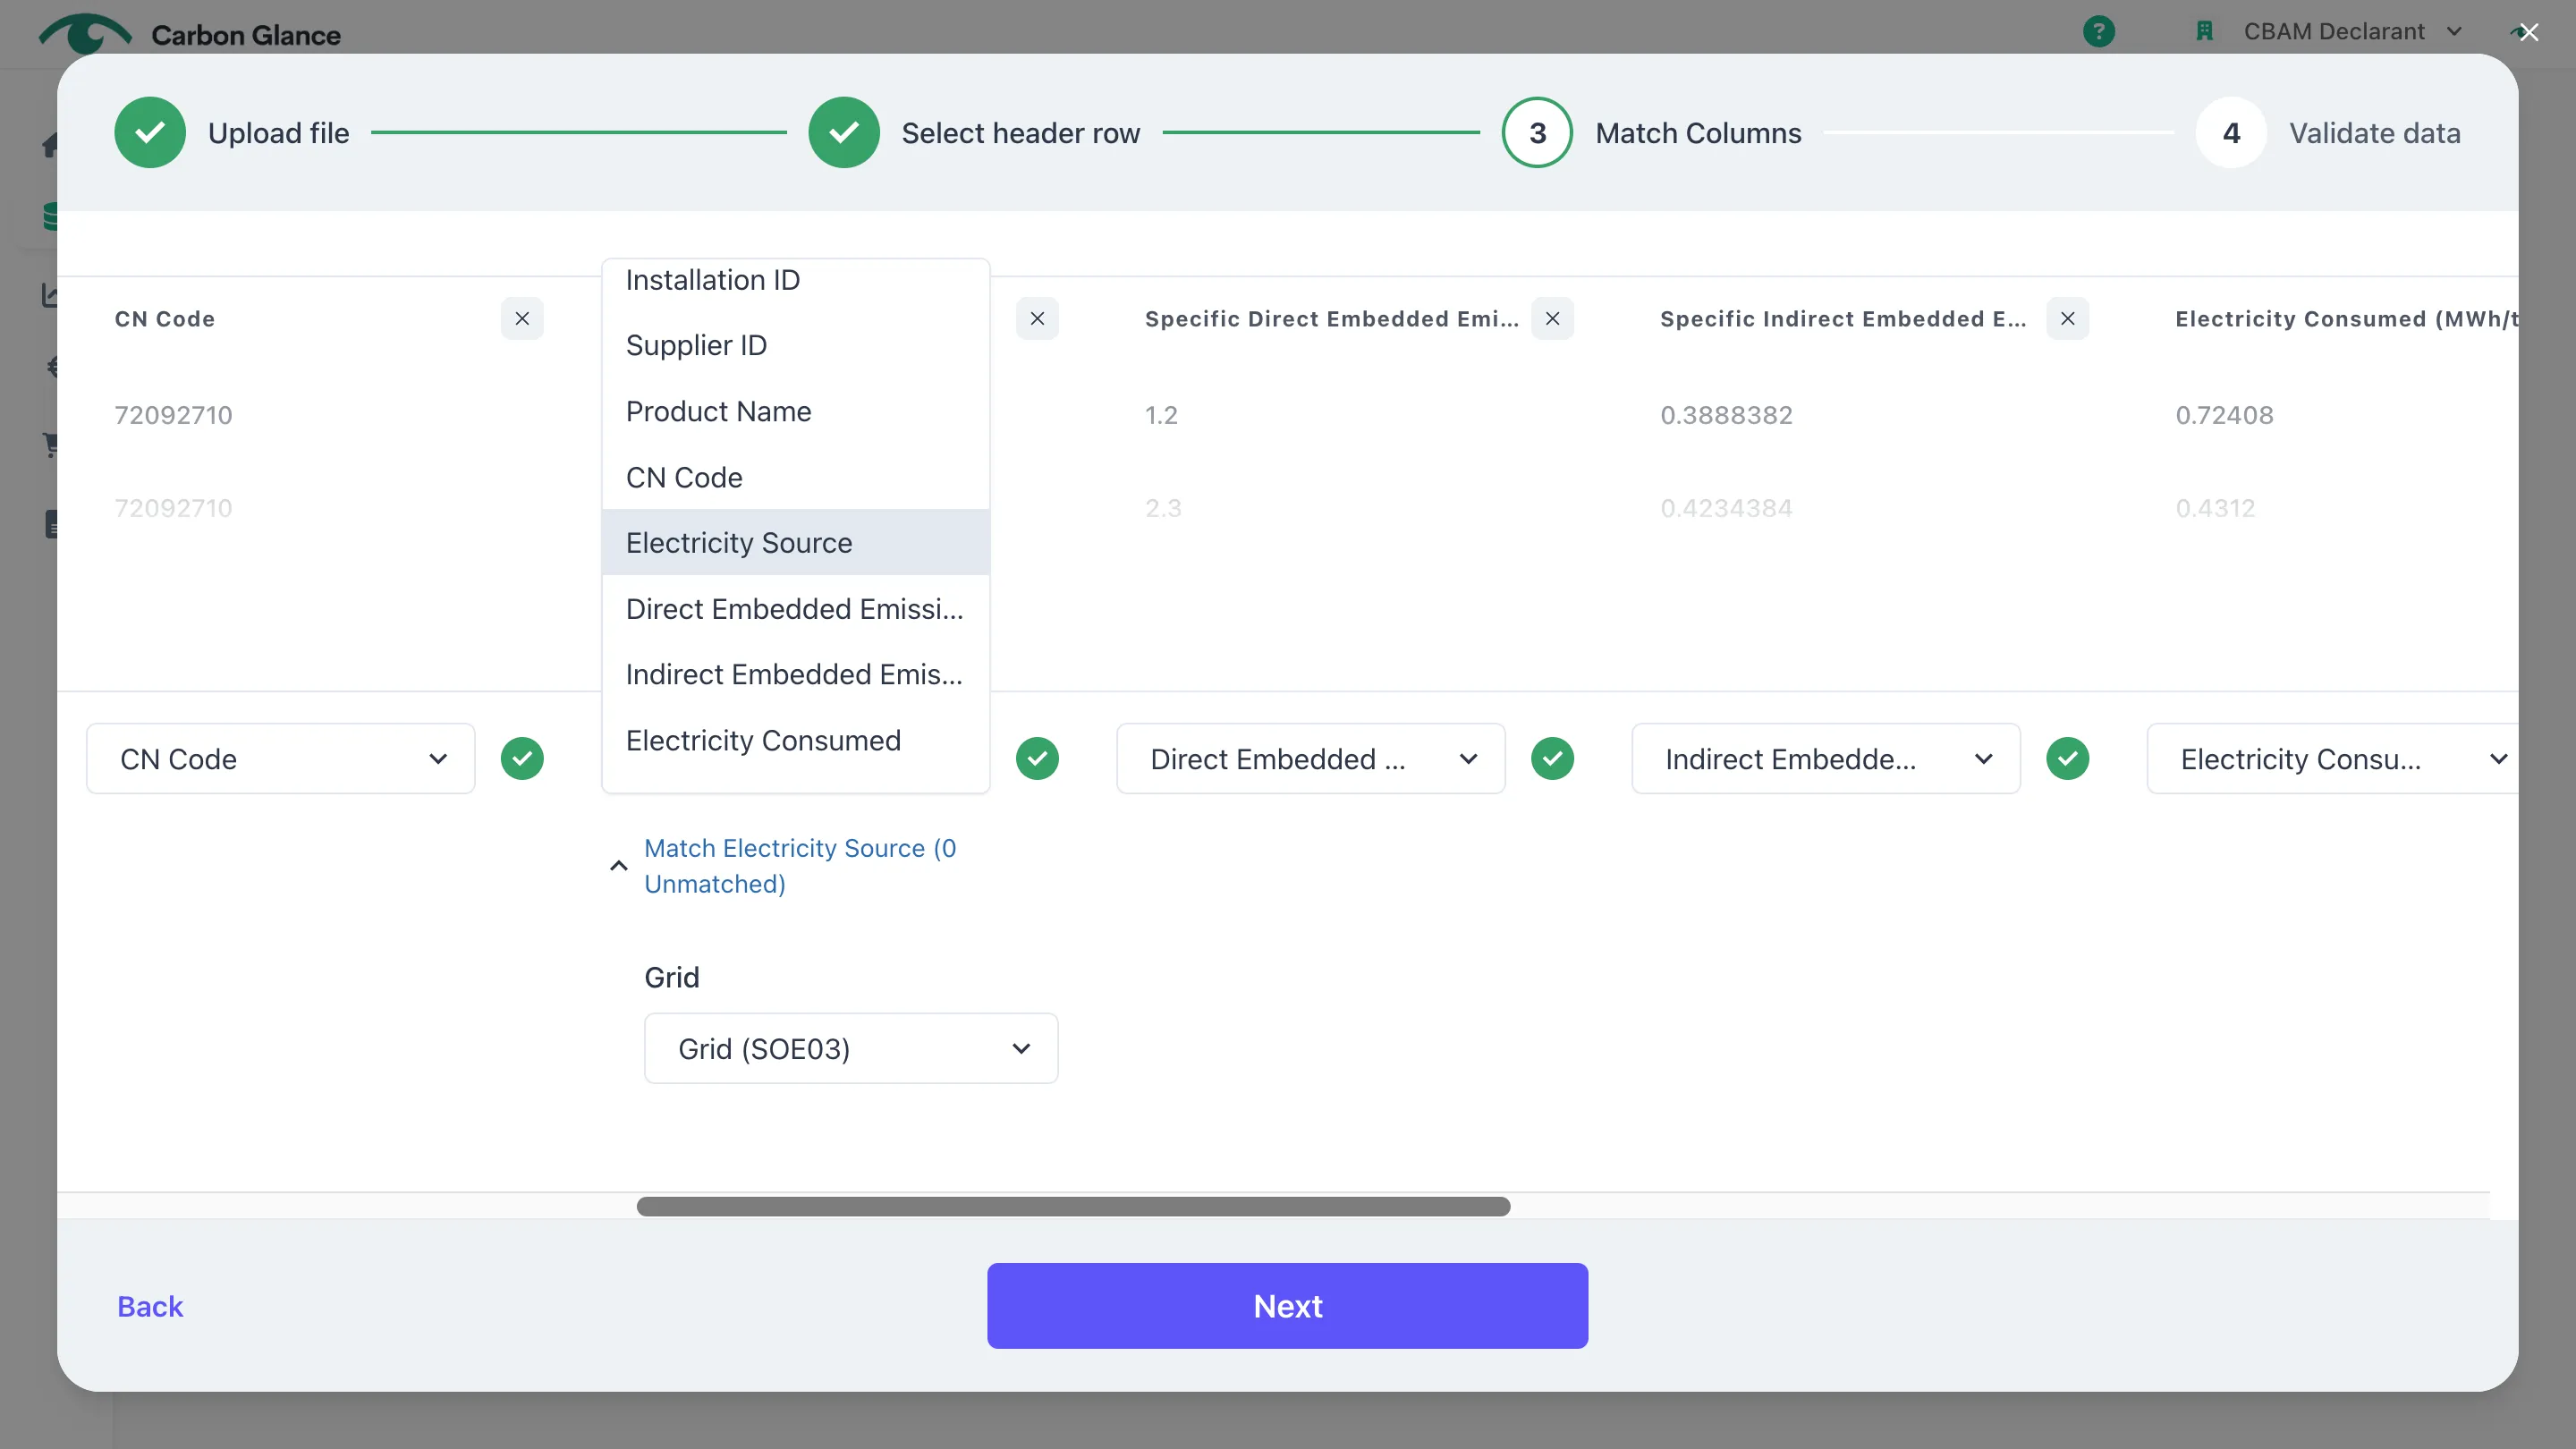
Task: Open the help question mark icon
Action: click(2098, 32)
